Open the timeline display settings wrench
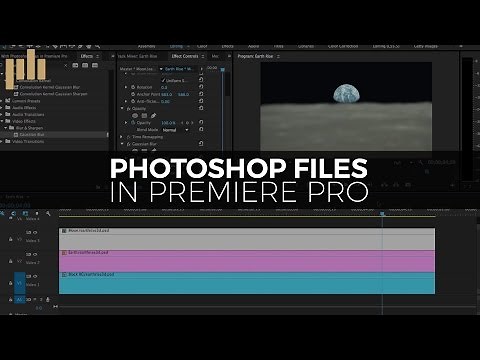This screenshot has width=480, height=360. pos(48,213)
